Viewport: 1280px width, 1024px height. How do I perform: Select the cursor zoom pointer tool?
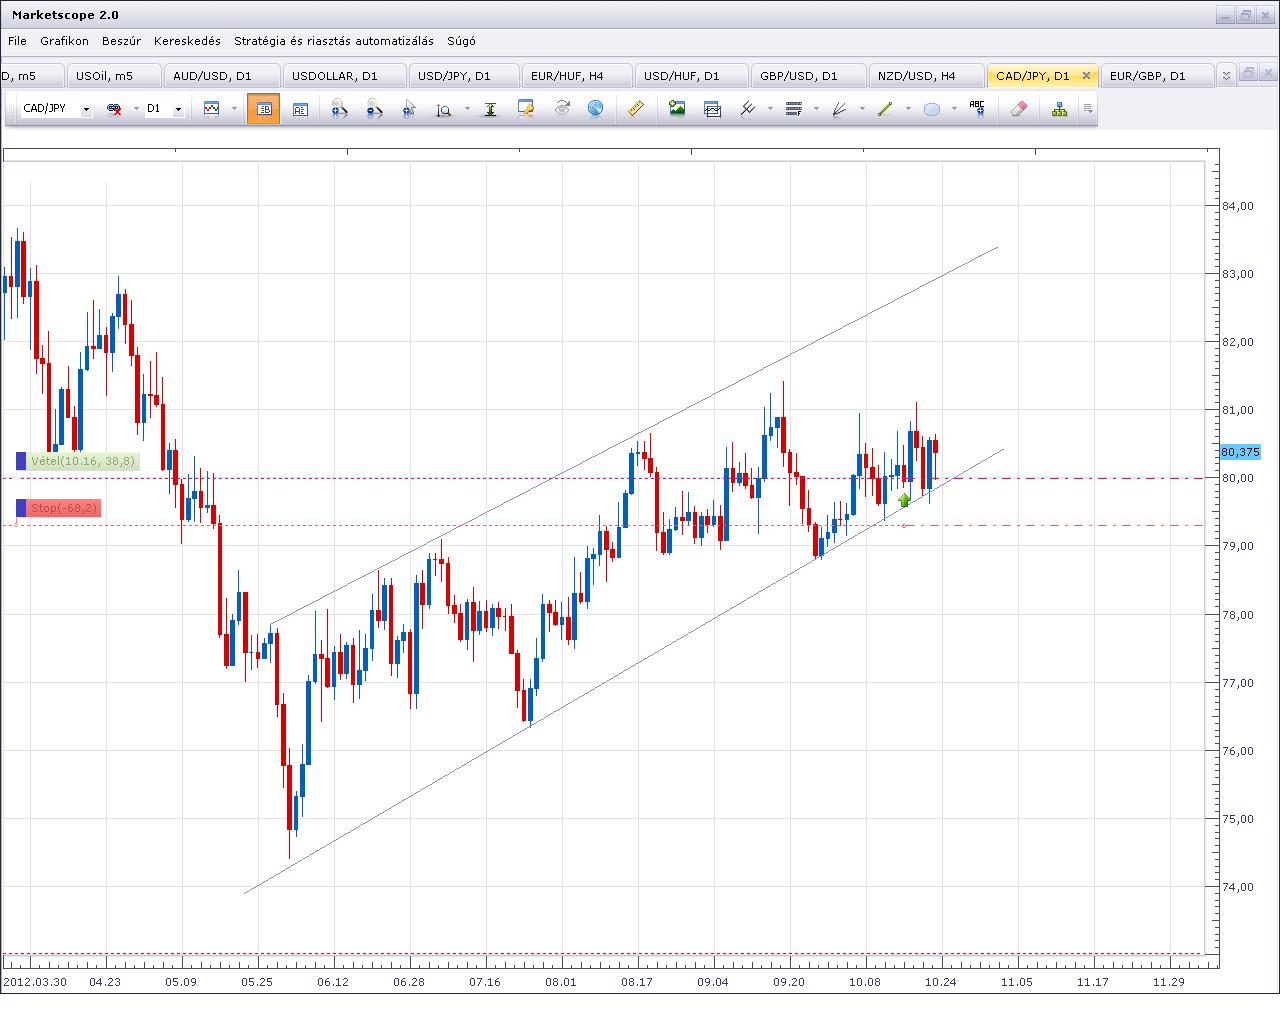(x=409, y=109)
